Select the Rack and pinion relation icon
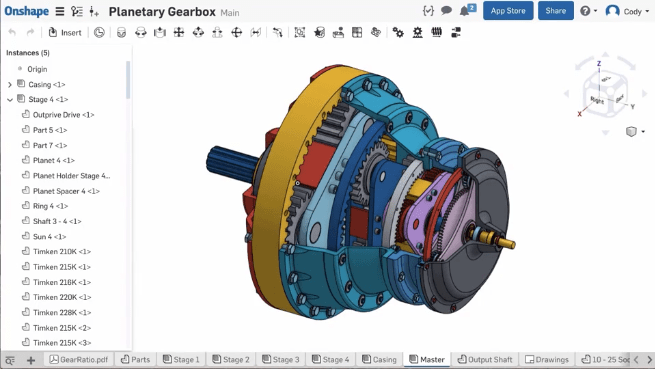This screenshot has width=655, height=369. point(417,32)
